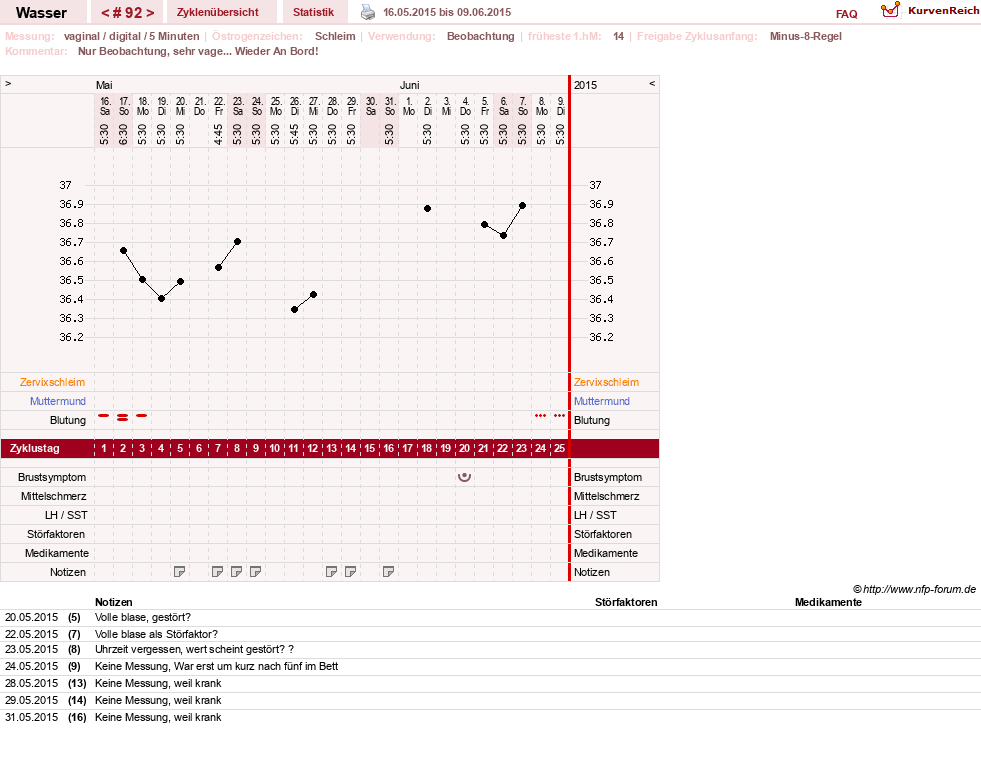Click the 'Minus-8-Regel' value
Screen dimensions: 981x761
tap(806, 36)
